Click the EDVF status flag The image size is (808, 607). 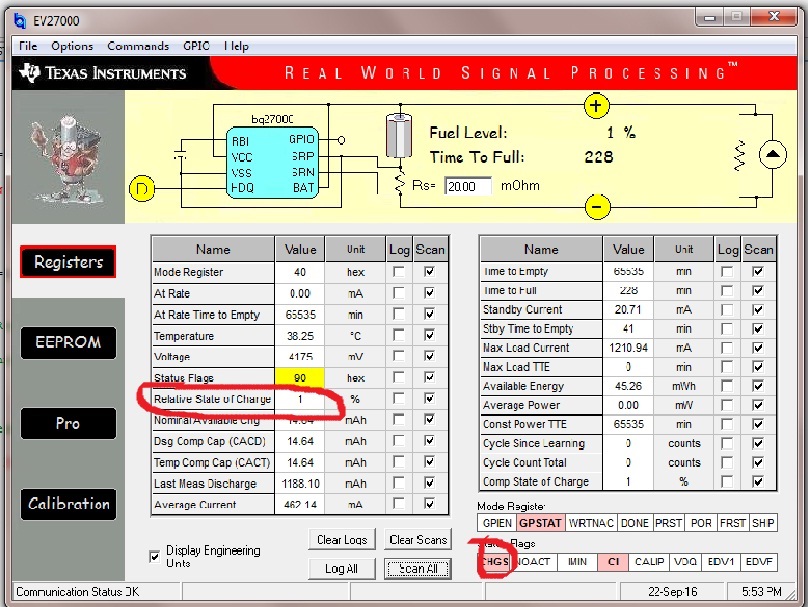click(759, 562)
